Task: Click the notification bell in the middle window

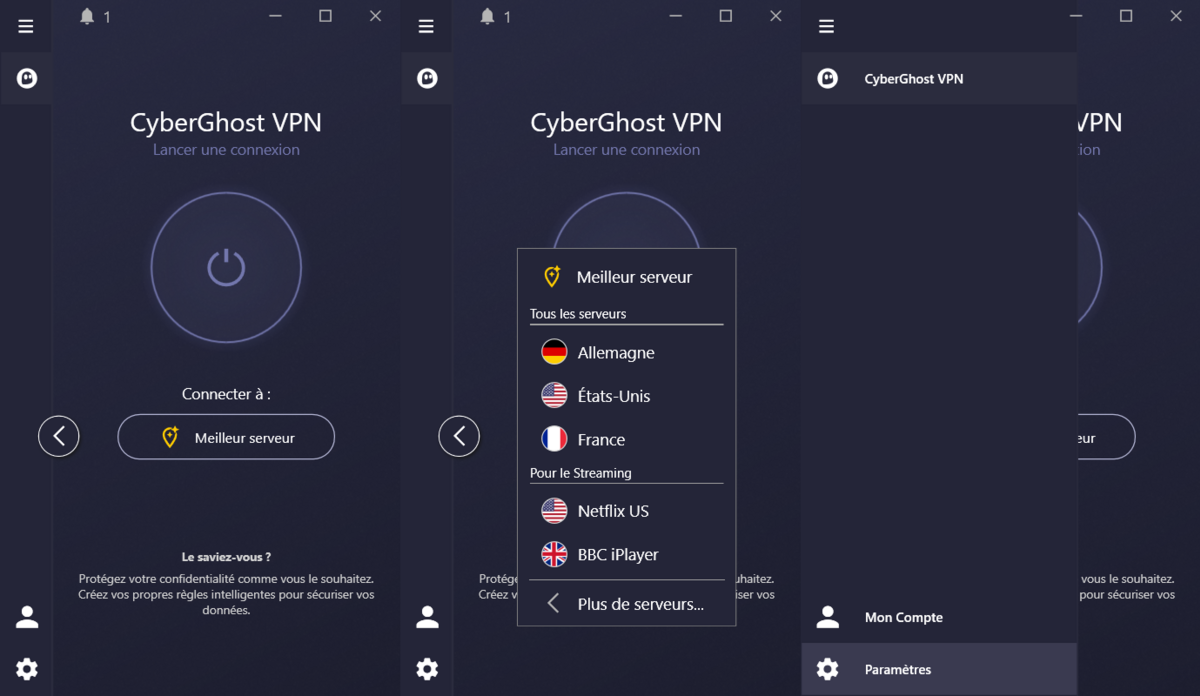Action: [x=487, y=16]
